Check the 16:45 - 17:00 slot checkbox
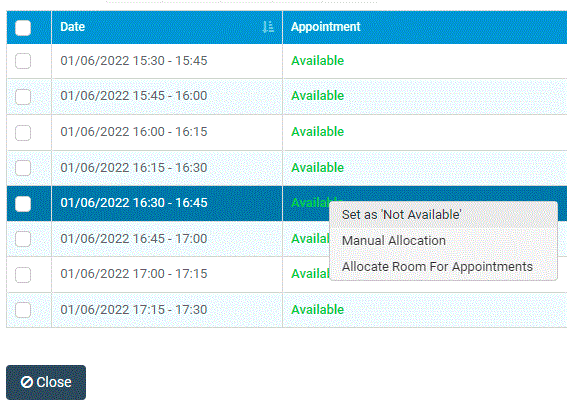The image size is (567, 409). click(x=23, y=239)
